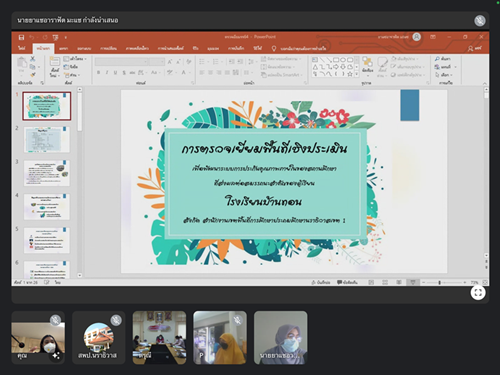Image resolution: width=500 pixels, height=375 pixels.
Task: Toggle Underline formatting
Action: coord(115,72)
